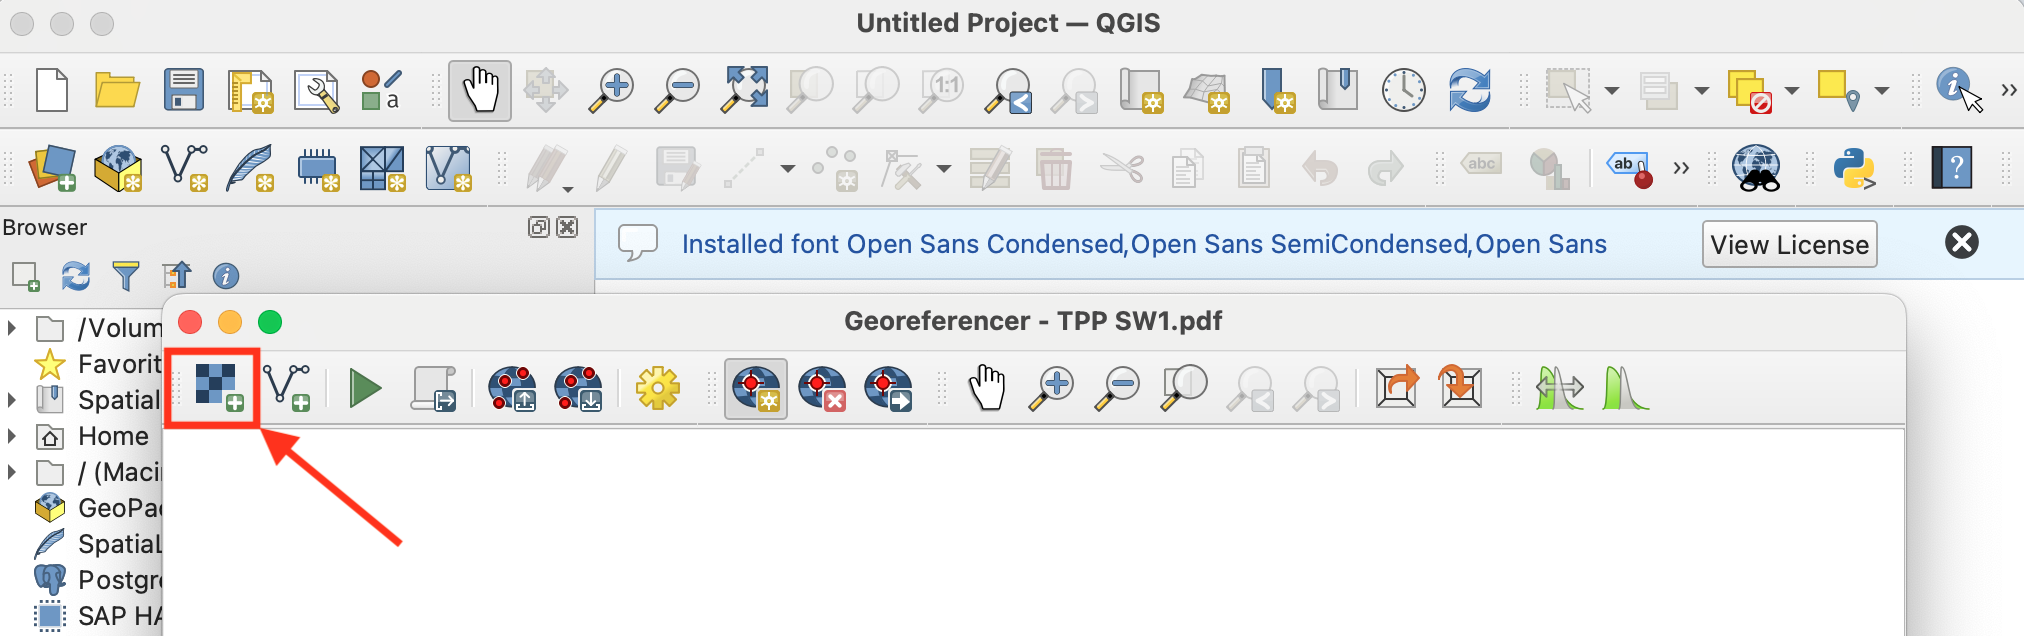Open Style Manager icon
The height and width of the screenshot is (636, 2024).
(381, 90)
